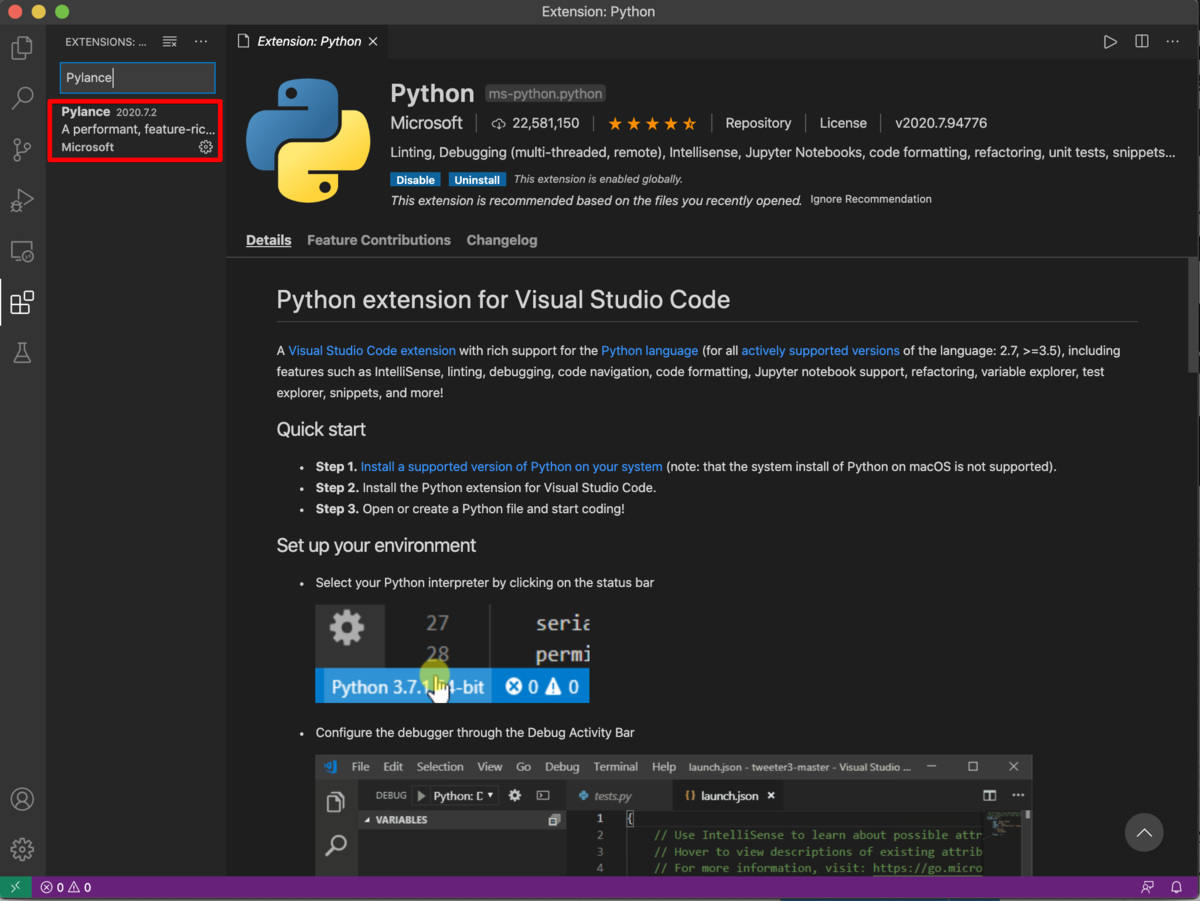The image size is (1200, 901).
Task: Open errors and warnings count in status bar
Action: pyautogui.click(x=66, y=887)
